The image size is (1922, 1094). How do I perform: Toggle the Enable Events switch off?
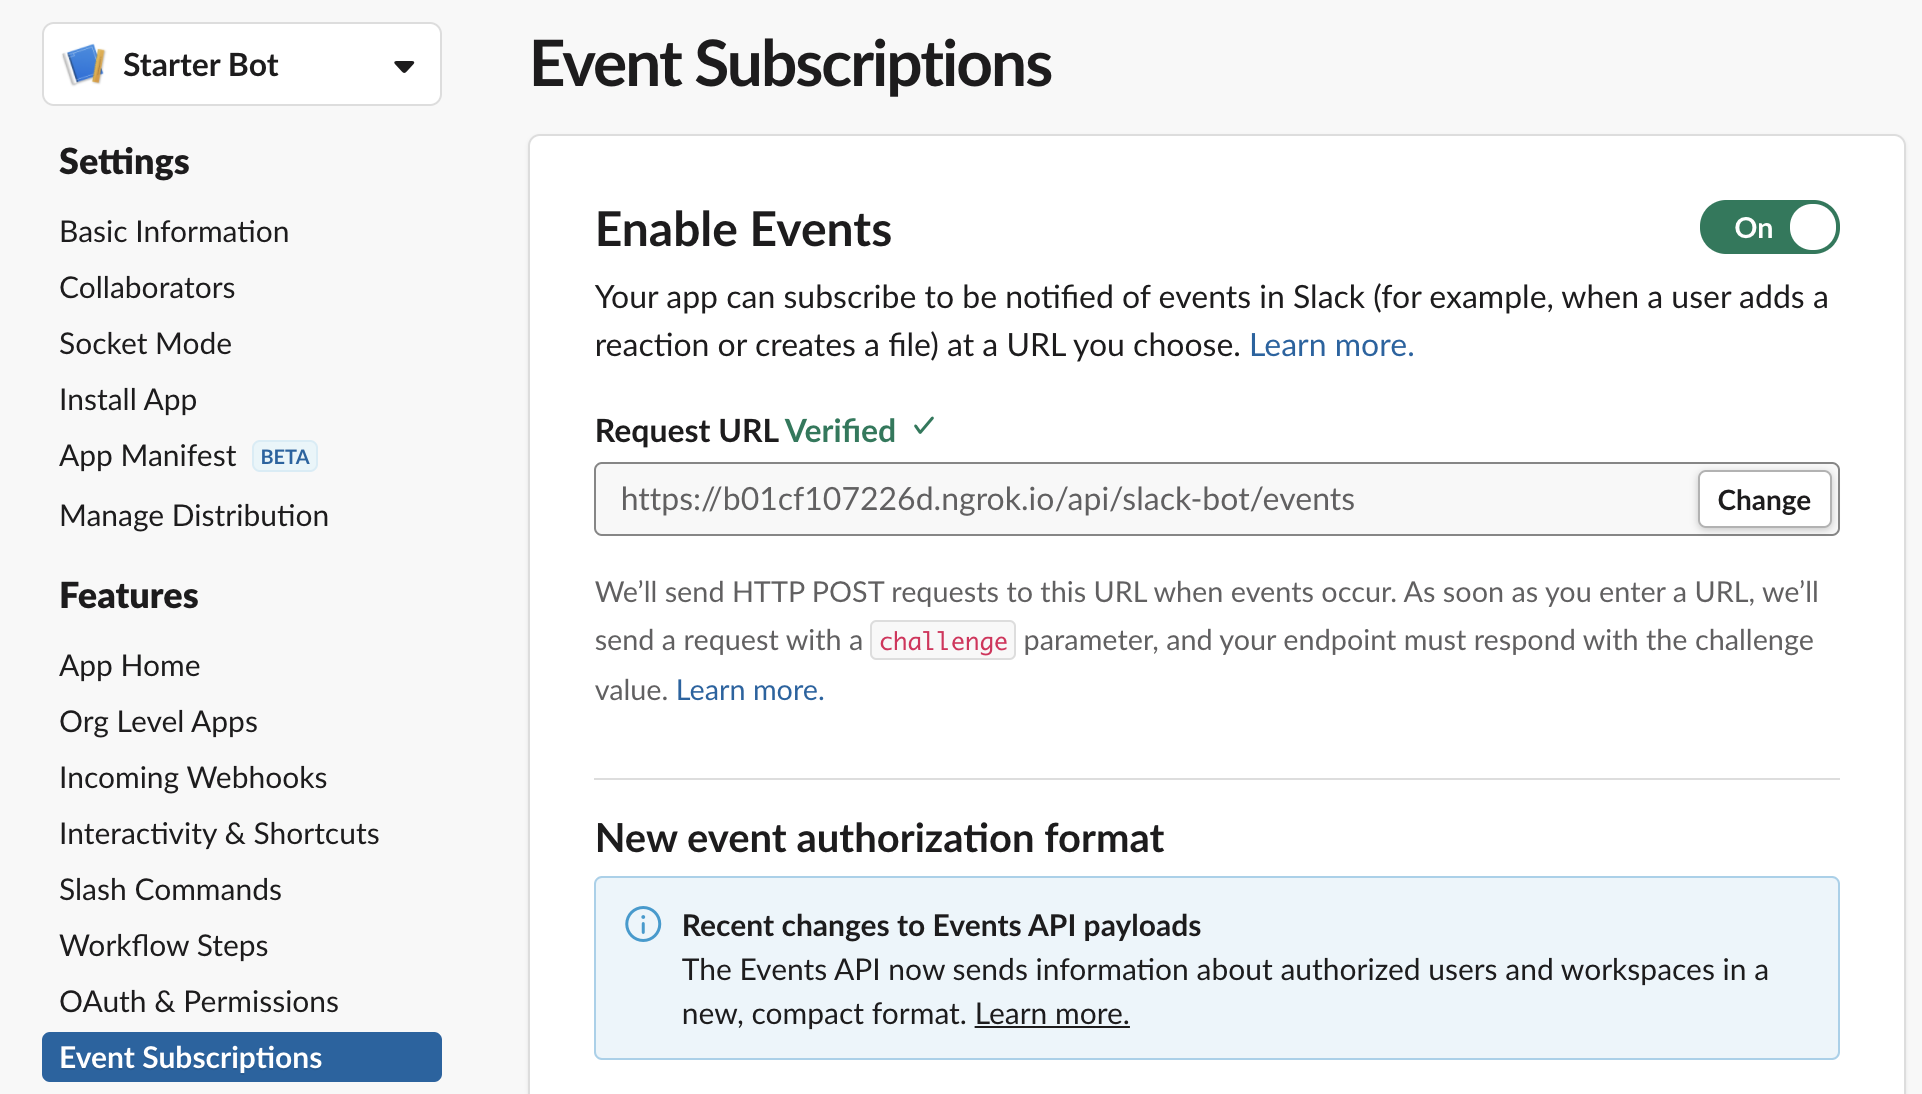[x=1768, y=228]
